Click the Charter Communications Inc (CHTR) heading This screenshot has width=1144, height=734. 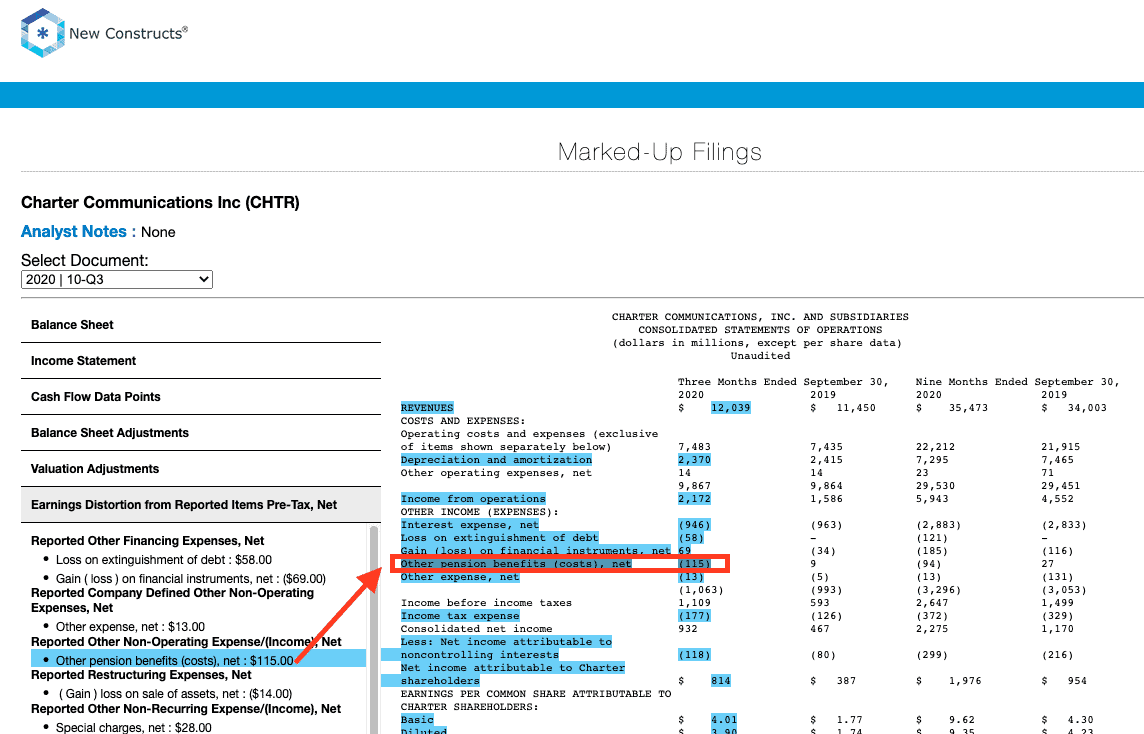[x=161, y=203]
